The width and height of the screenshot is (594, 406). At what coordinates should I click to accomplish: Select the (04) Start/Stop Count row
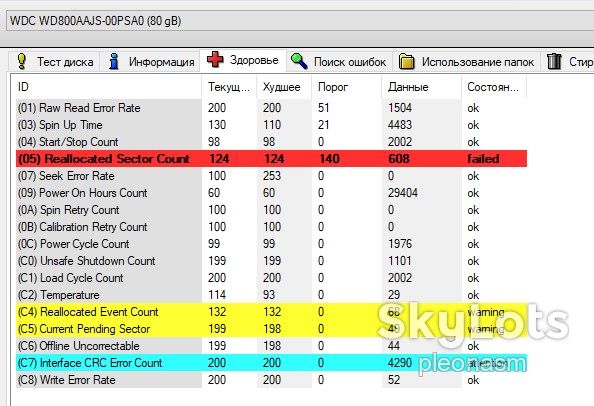tap(271, 142)
